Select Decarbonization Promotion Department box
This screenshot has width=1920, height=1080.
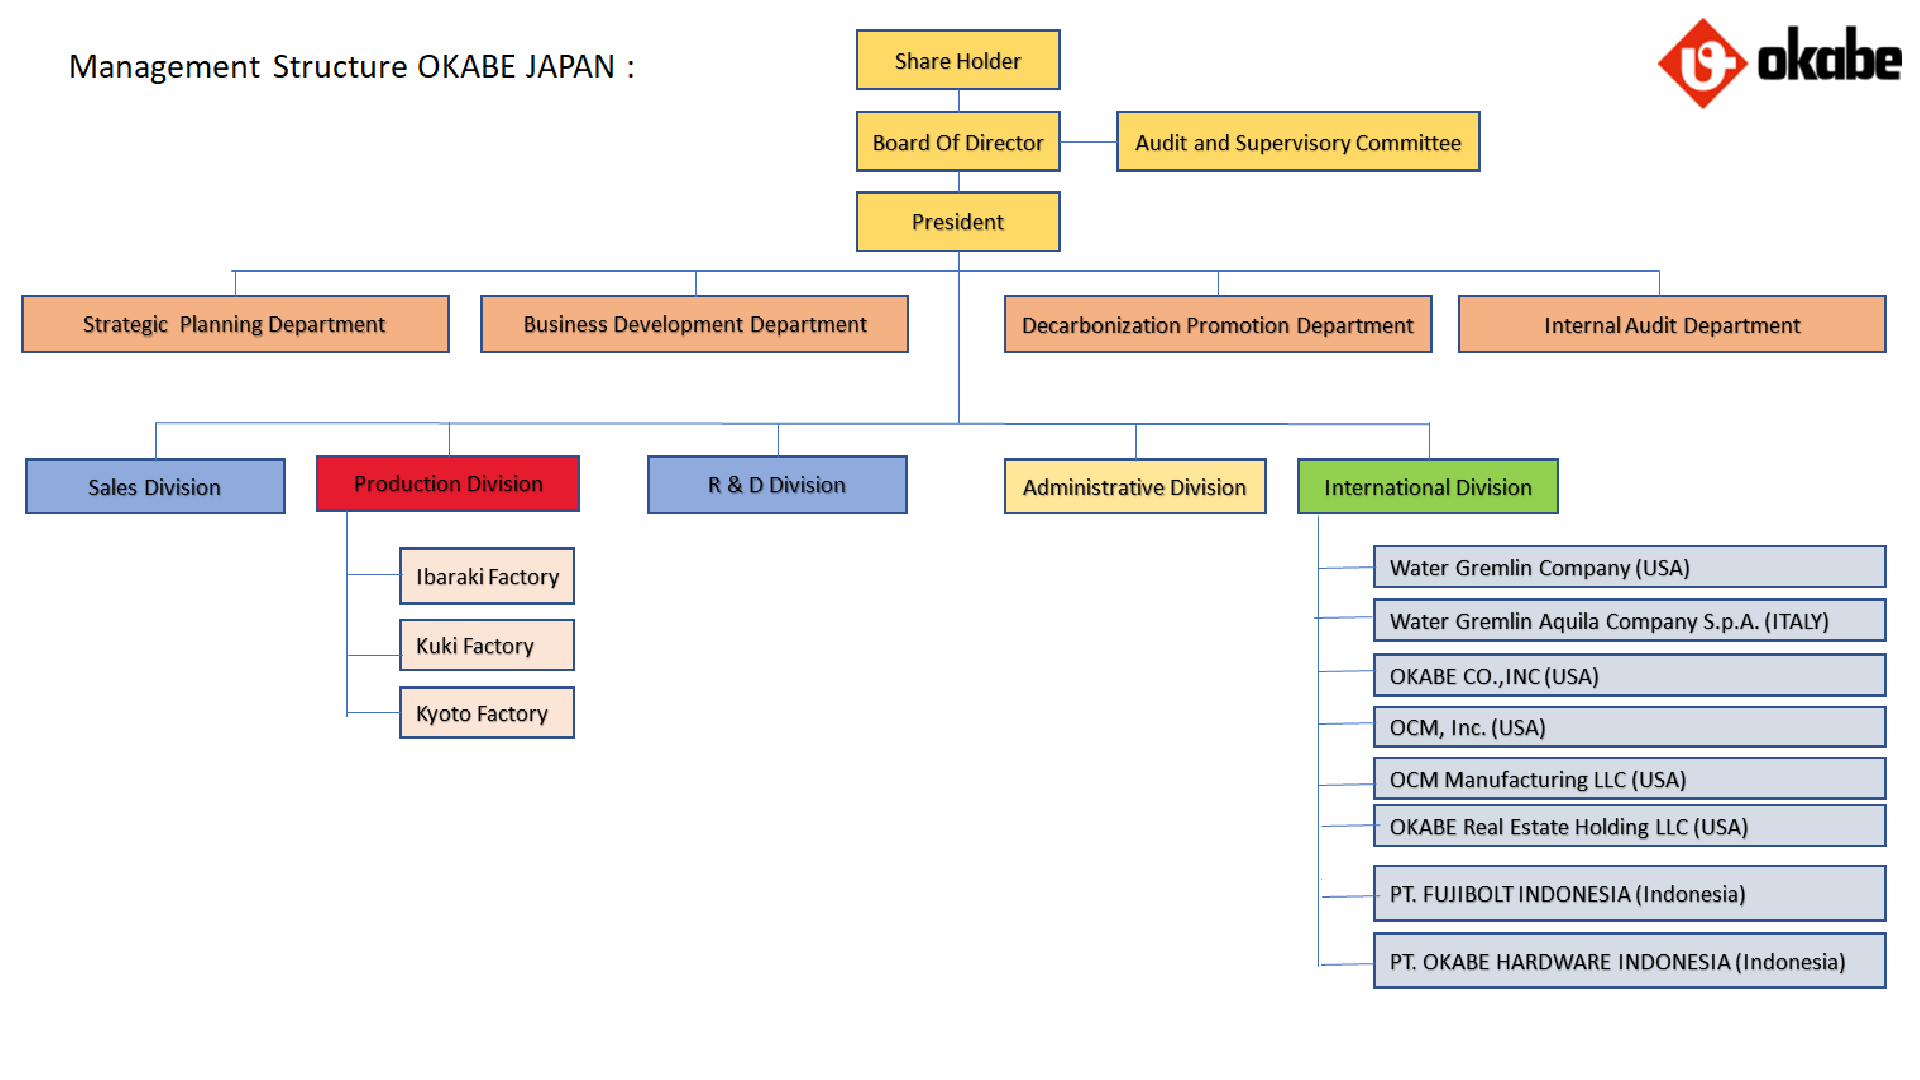1217,325
